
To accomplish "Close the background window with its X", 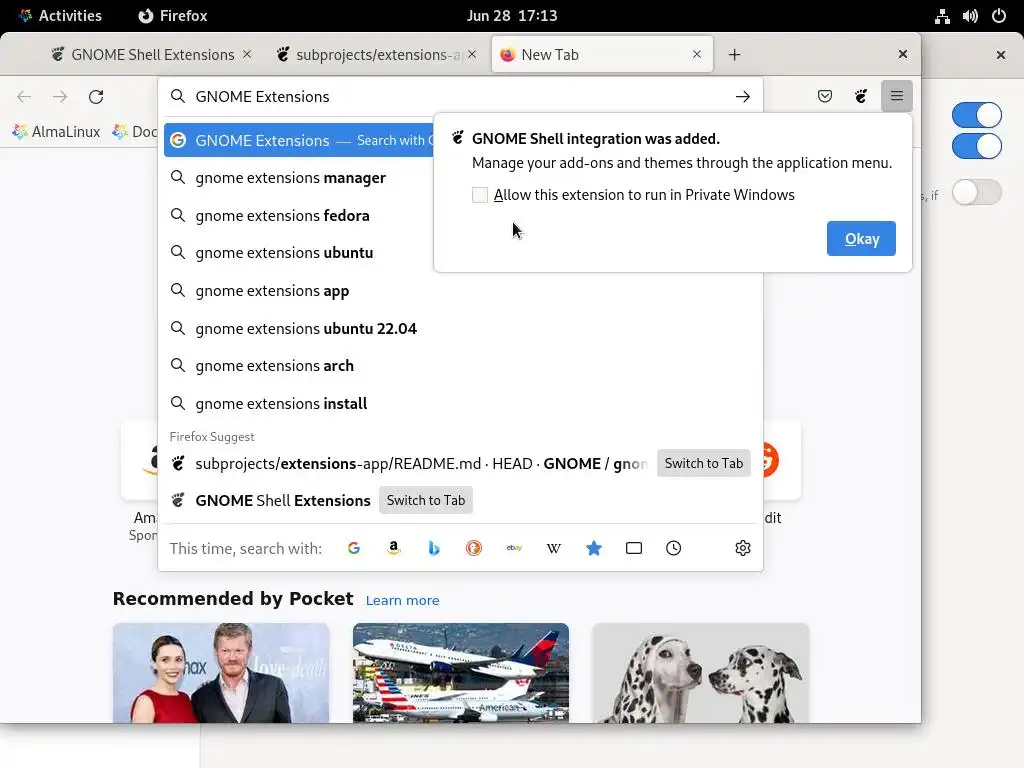I will tap(1000, 55).
